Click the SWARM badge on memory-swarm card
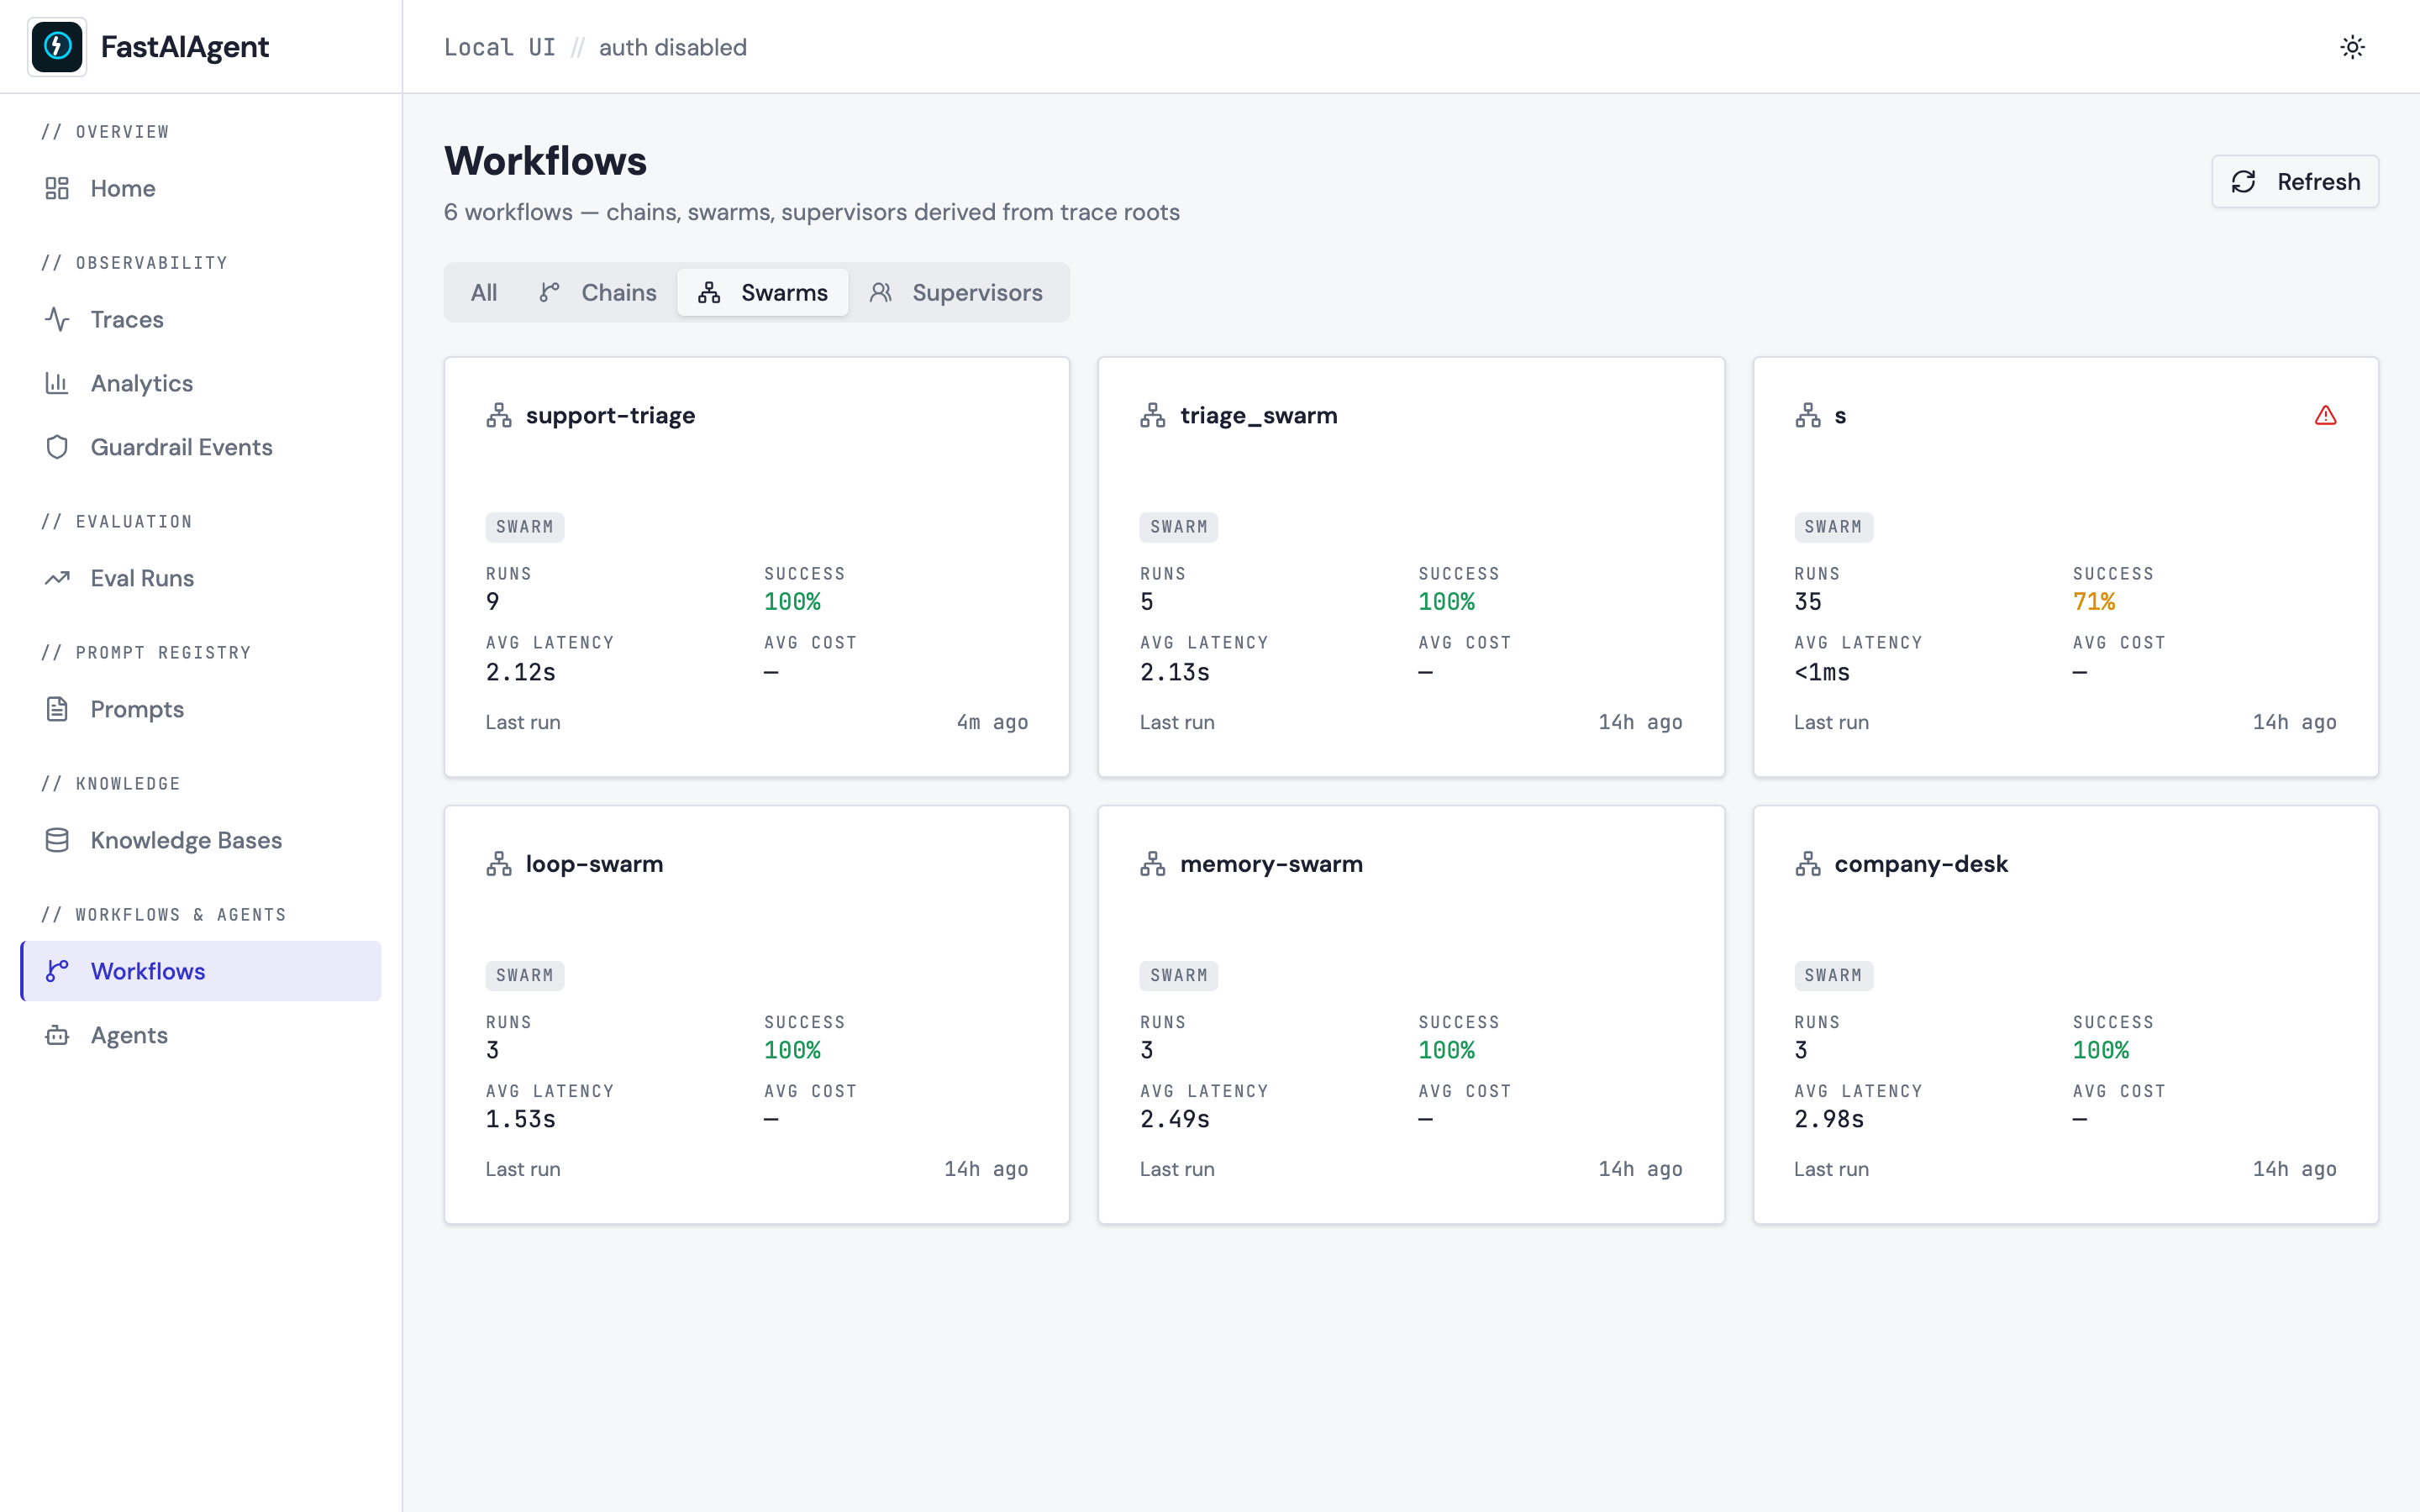 point(1179,975)
